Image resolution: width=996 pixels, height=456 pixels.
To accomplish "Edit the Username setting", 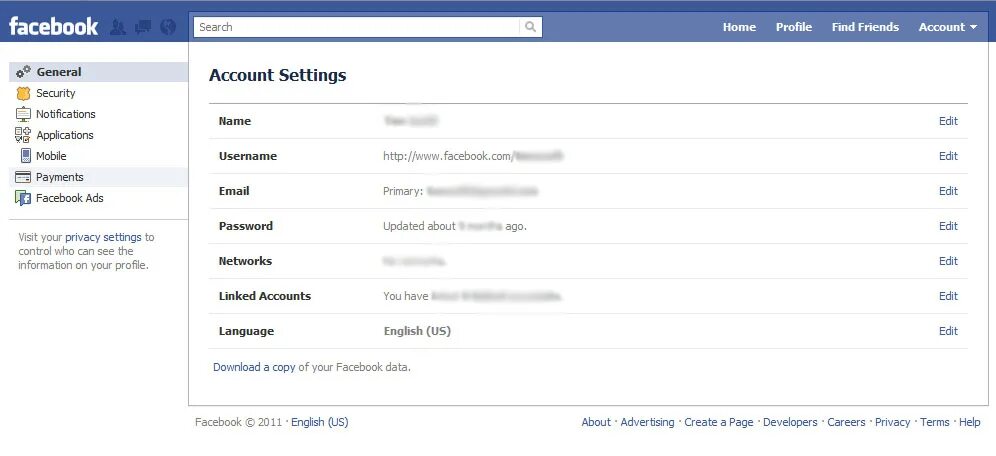I will pyautogui.click(x=948, y=156).
